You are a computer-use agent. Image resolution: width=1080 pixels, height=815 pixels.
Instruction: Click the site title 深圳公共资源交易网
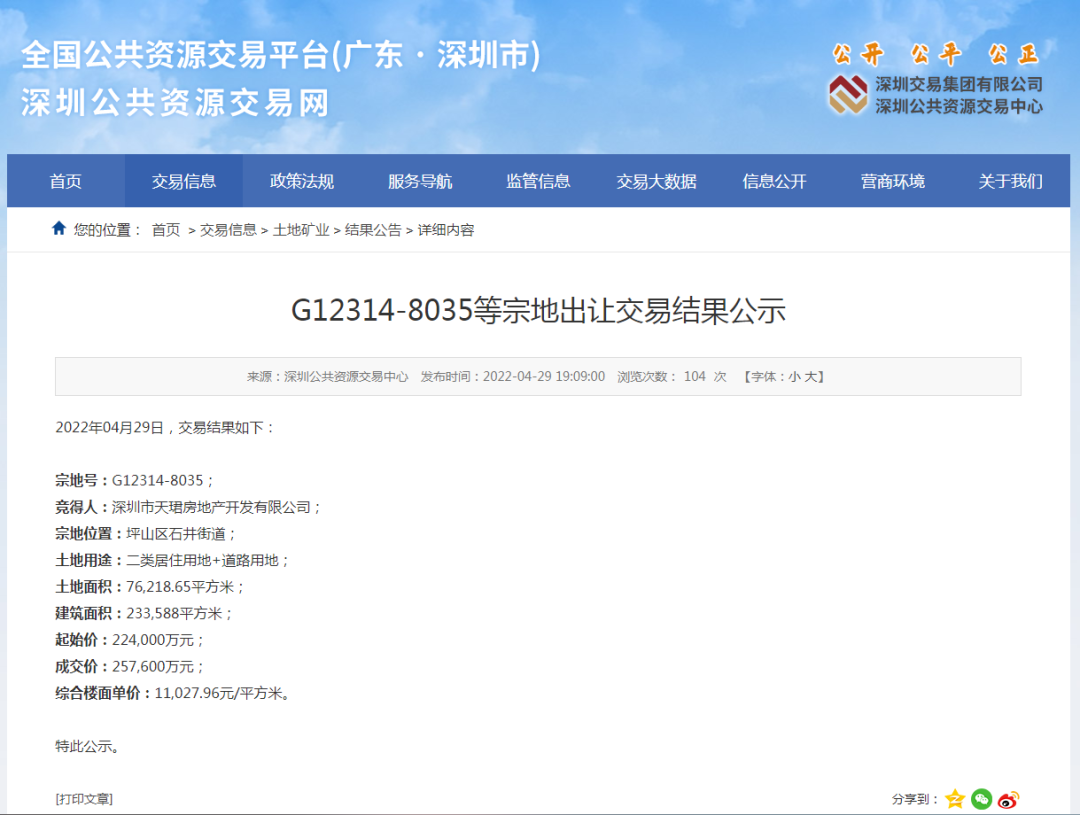[x=175, y=103]
